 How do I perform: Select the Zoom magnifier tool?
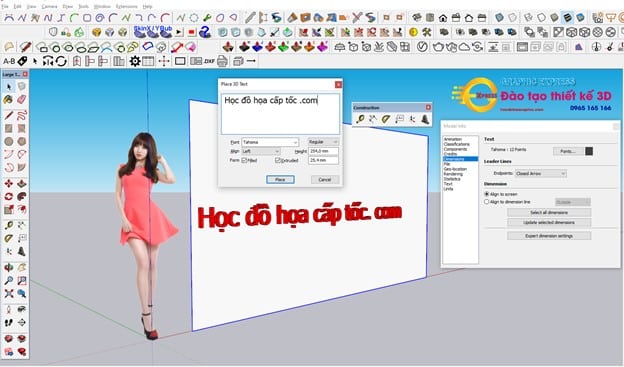pos(9,281)
